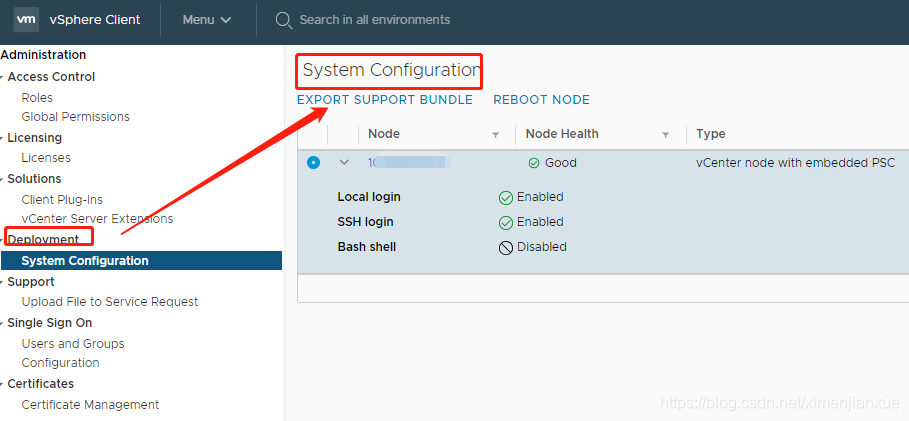
Task: Click the SSH login enabled checkmark icon
Action: point(506,223)
